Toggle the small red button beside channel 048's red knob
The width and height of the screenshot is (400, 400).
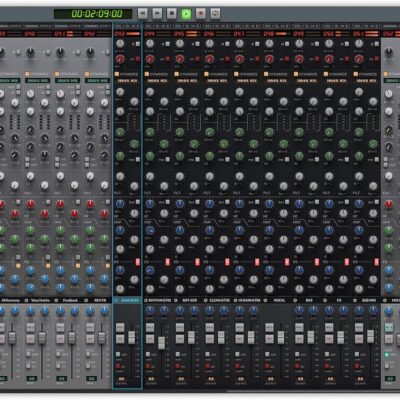pos(287,59)
